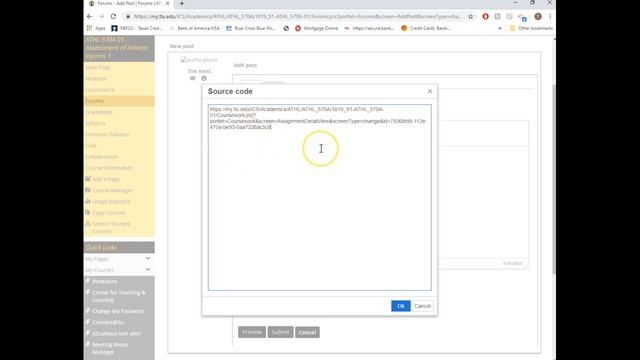
Task: Open the RBFCU - Texas Credit bookmark
Action: [x=137, y=28]
